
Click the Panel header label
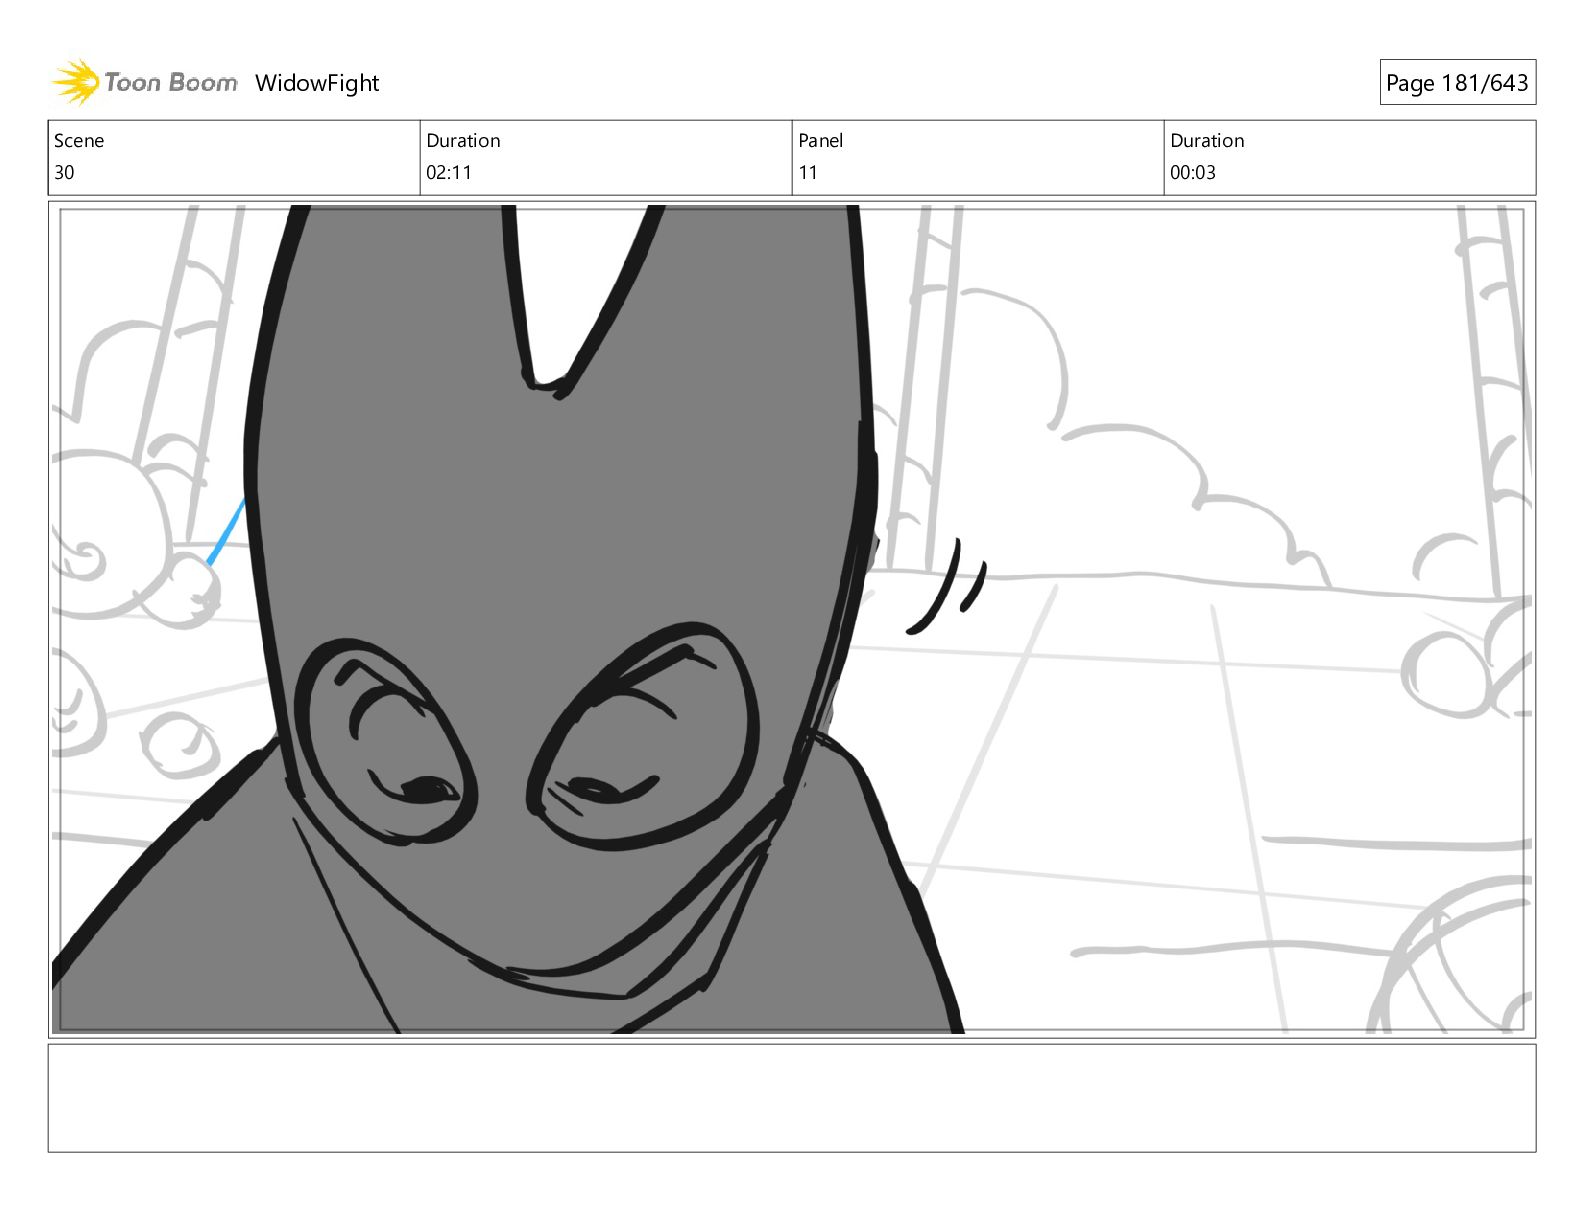pos(821,140)
